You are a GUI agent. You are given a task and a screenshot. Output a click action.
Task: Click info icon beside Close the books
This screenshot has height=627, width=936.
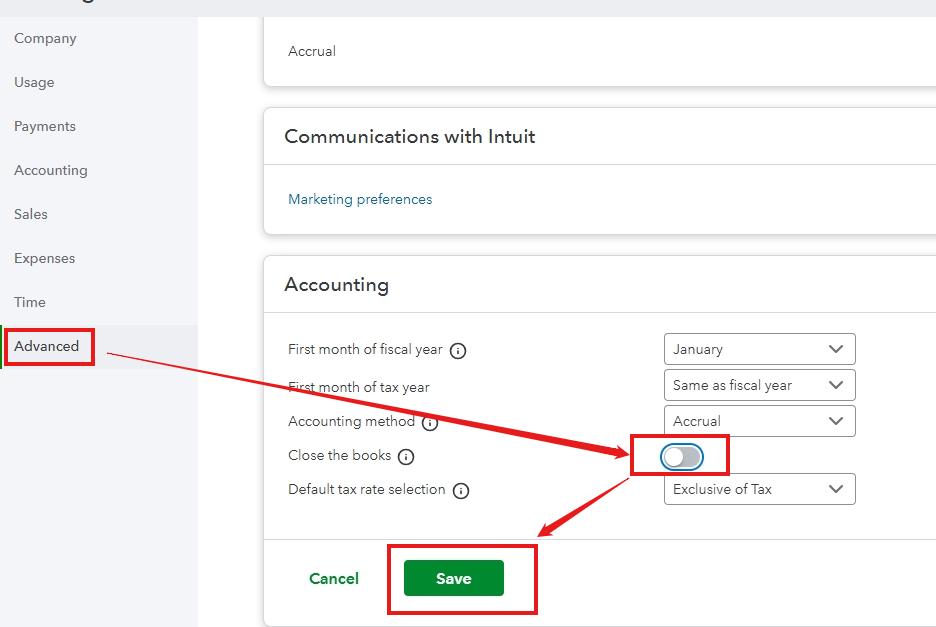[x=406, y=457]
